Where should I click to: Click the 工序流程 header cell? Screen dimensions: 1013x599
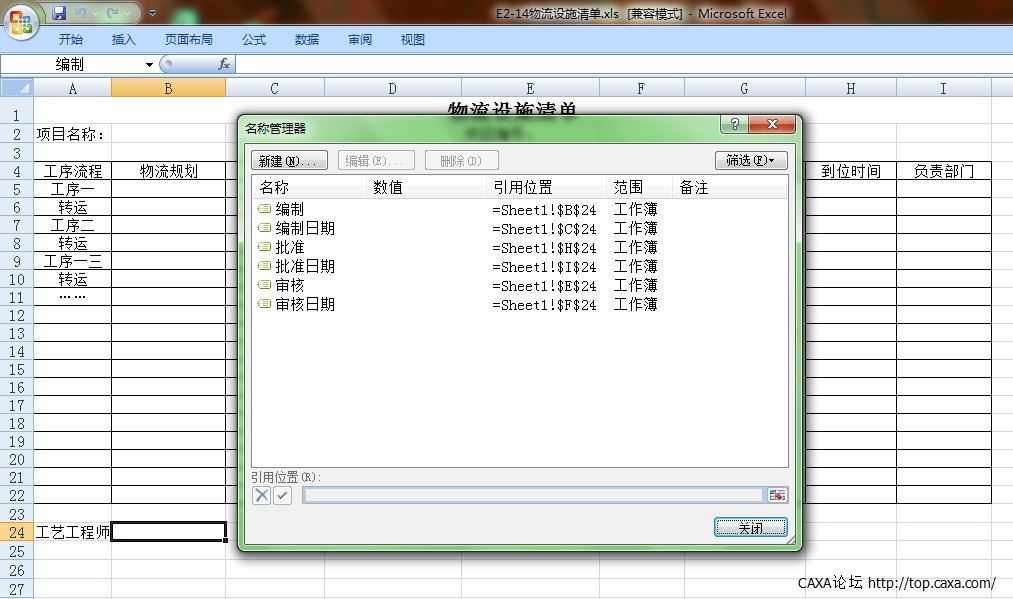coord(72,171)
